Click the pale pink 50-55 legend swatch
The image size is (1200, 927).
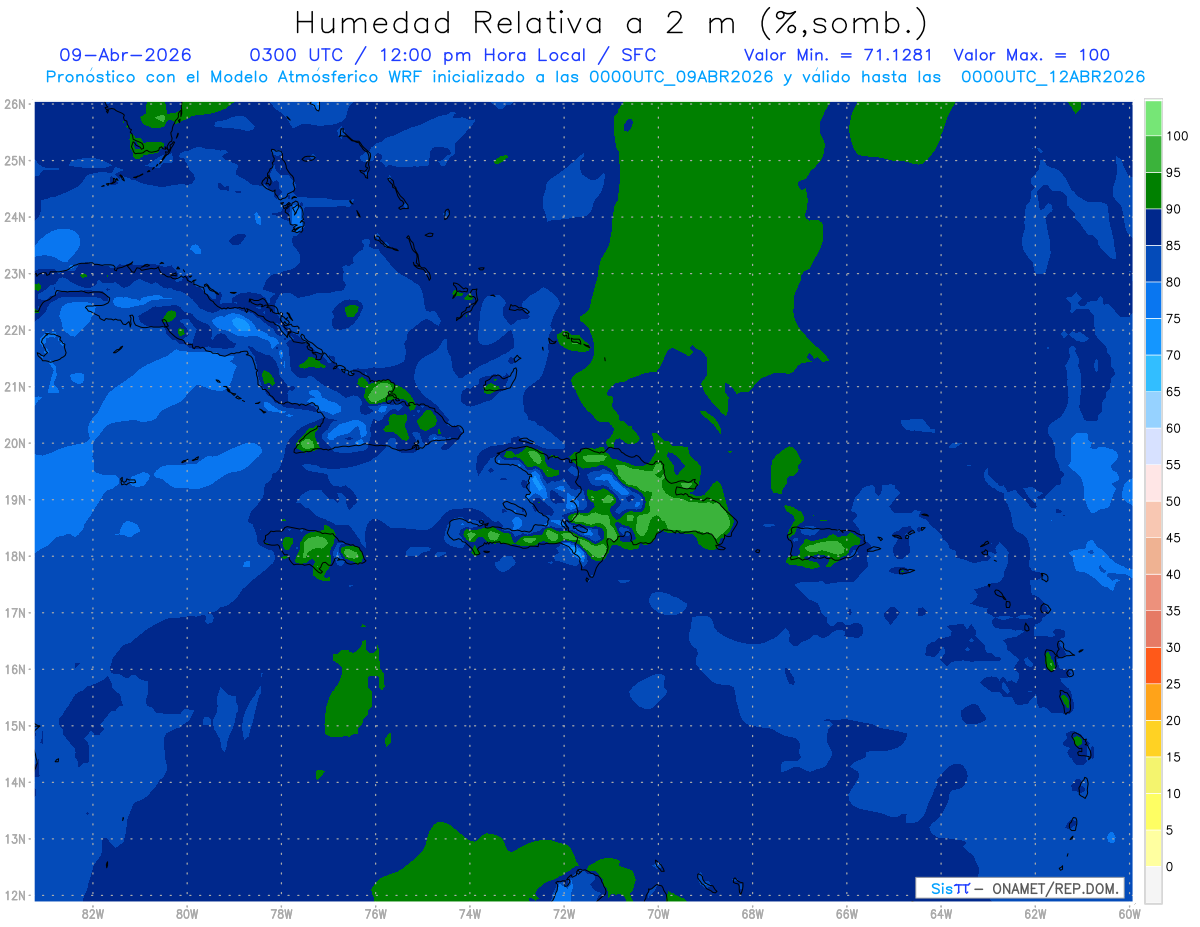pyautogui.click(x=1153, y=483)
